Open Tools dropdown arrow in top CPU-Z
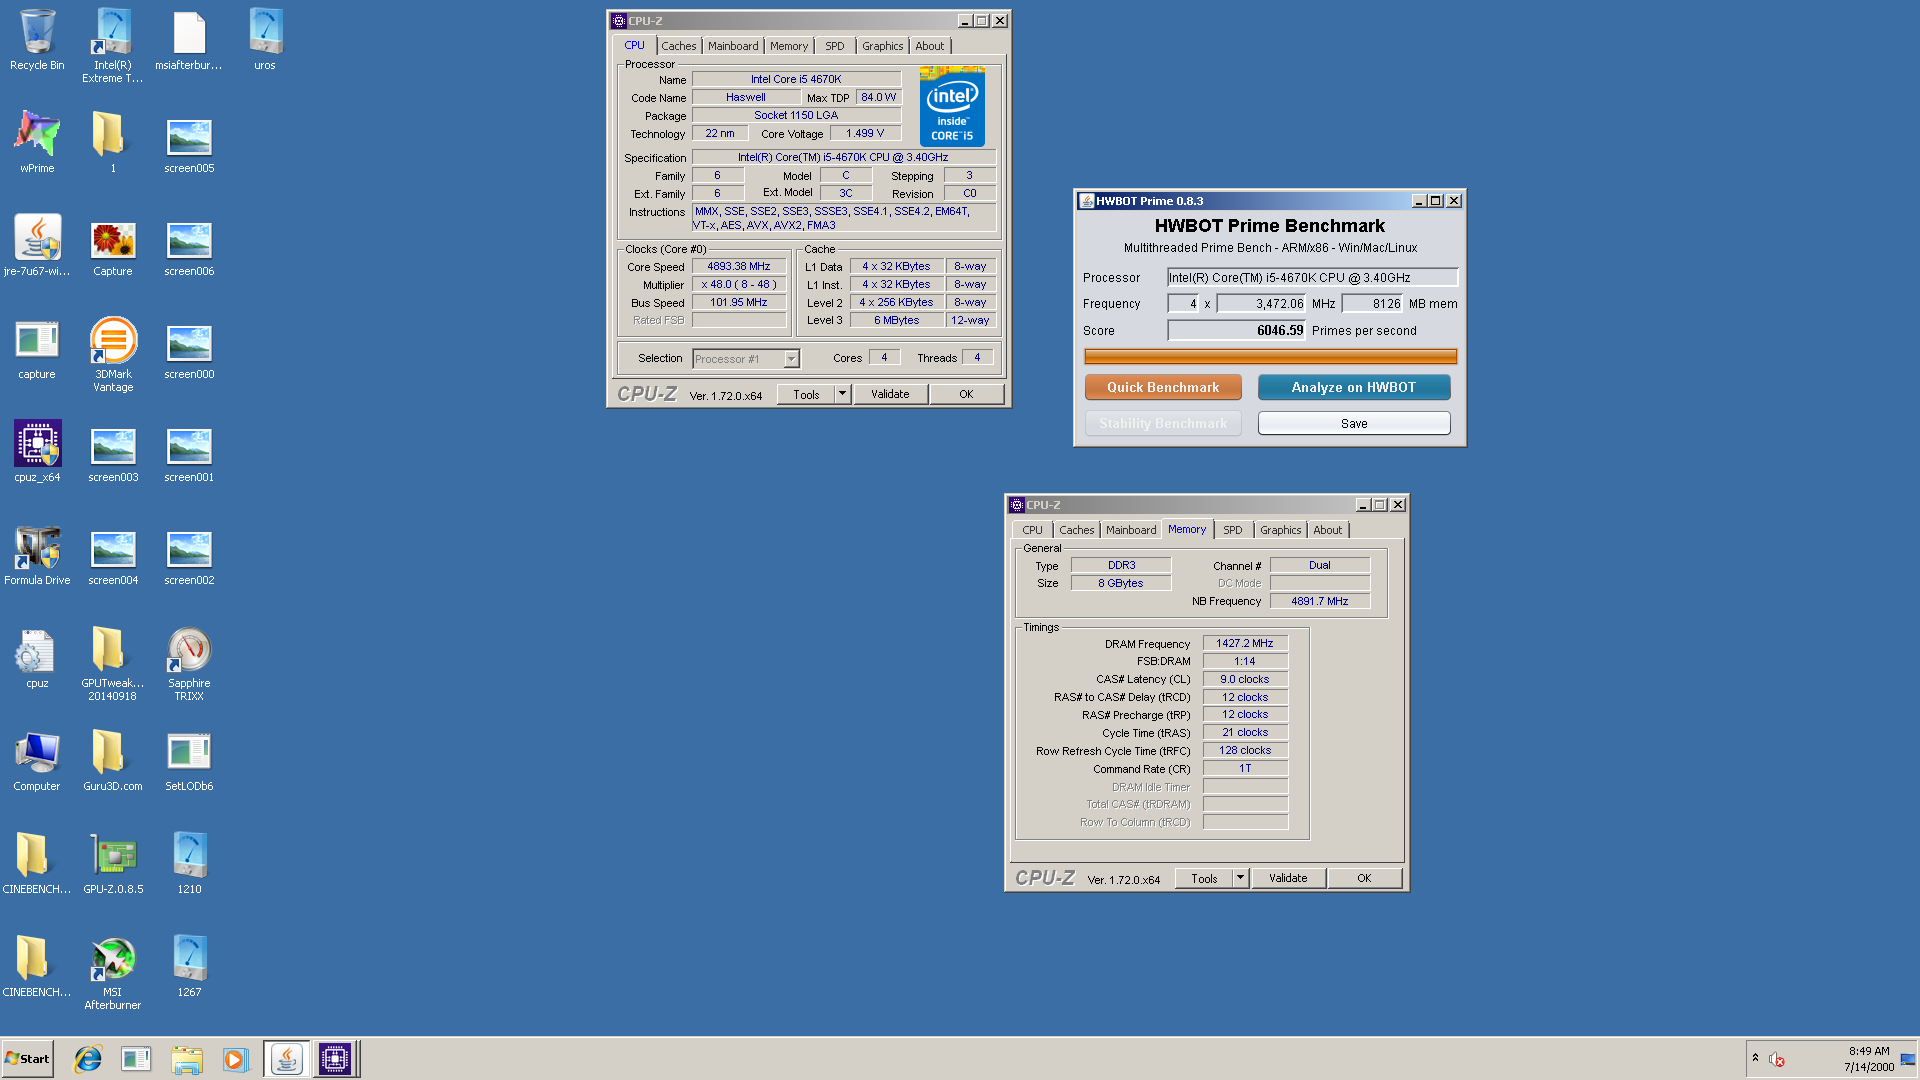The width and height of the screenshot is (1920, 1080). pos(842,394)
